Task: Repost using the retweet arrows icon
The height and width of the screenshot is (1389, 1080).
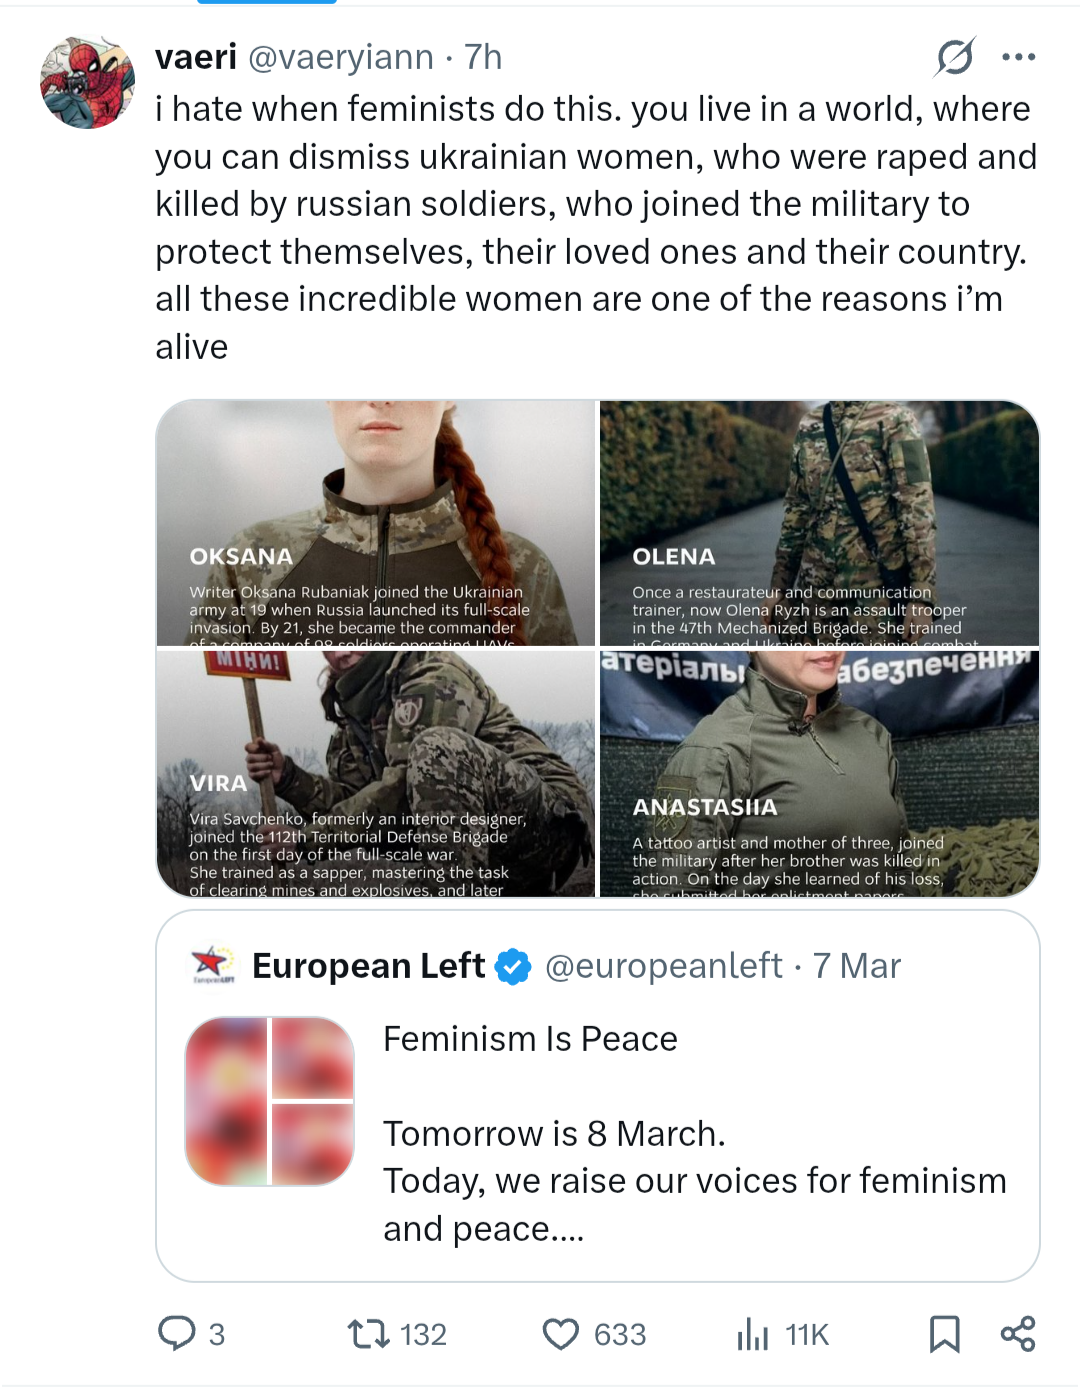Action: click(368, 1333)
